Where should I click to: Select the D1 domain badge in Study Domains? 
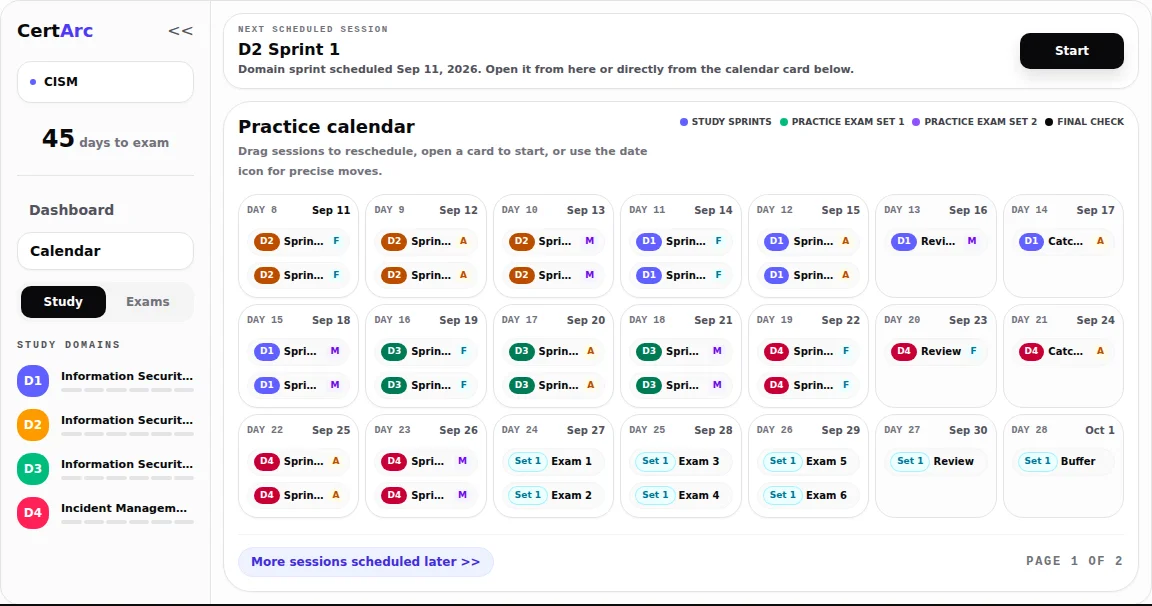(x=33, y=380)
